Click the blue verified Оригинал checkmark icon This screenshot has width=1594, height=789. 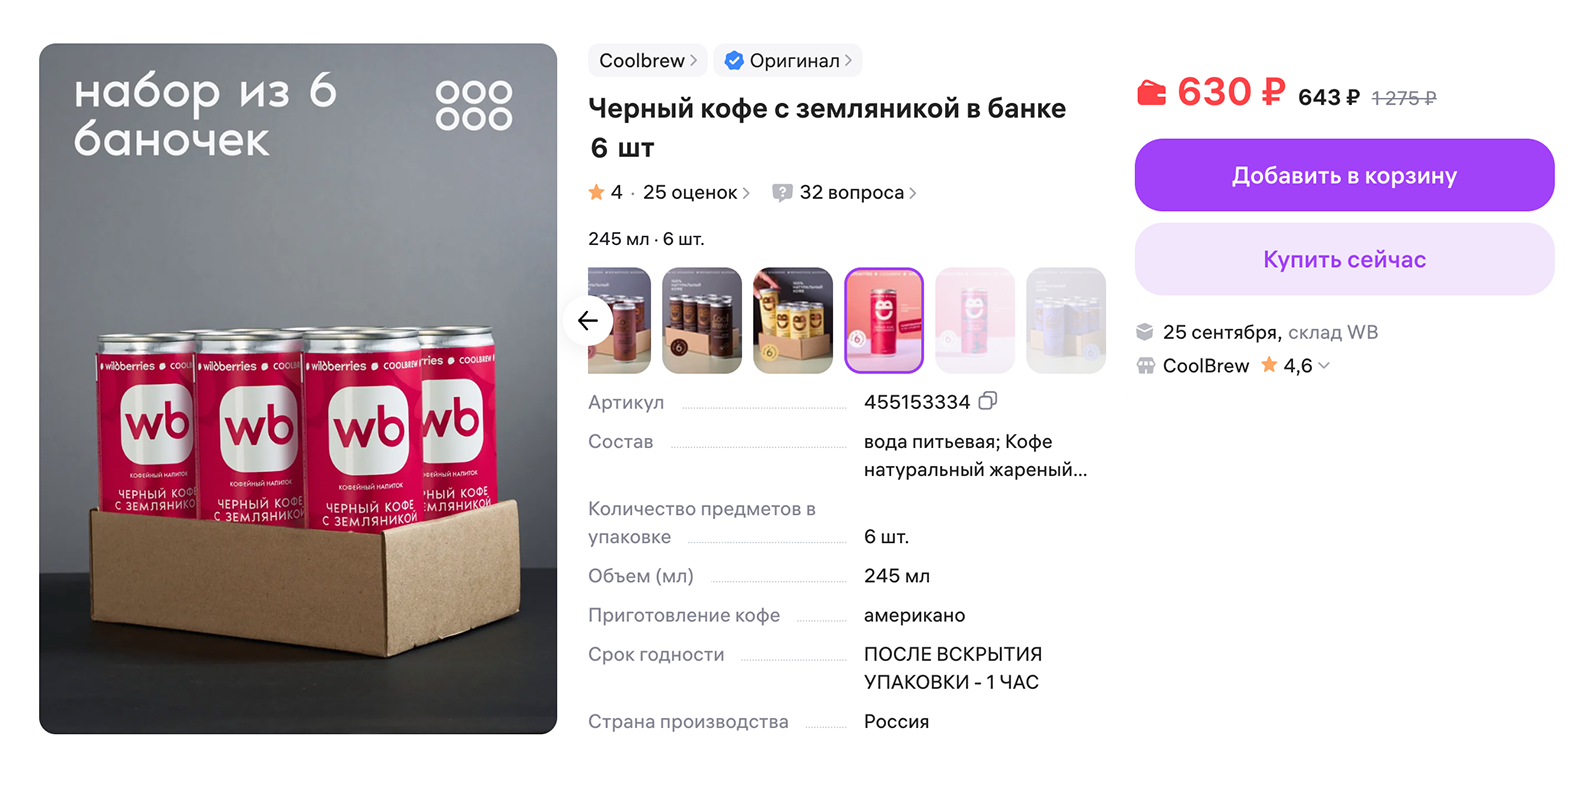click(x=734, y=61)
